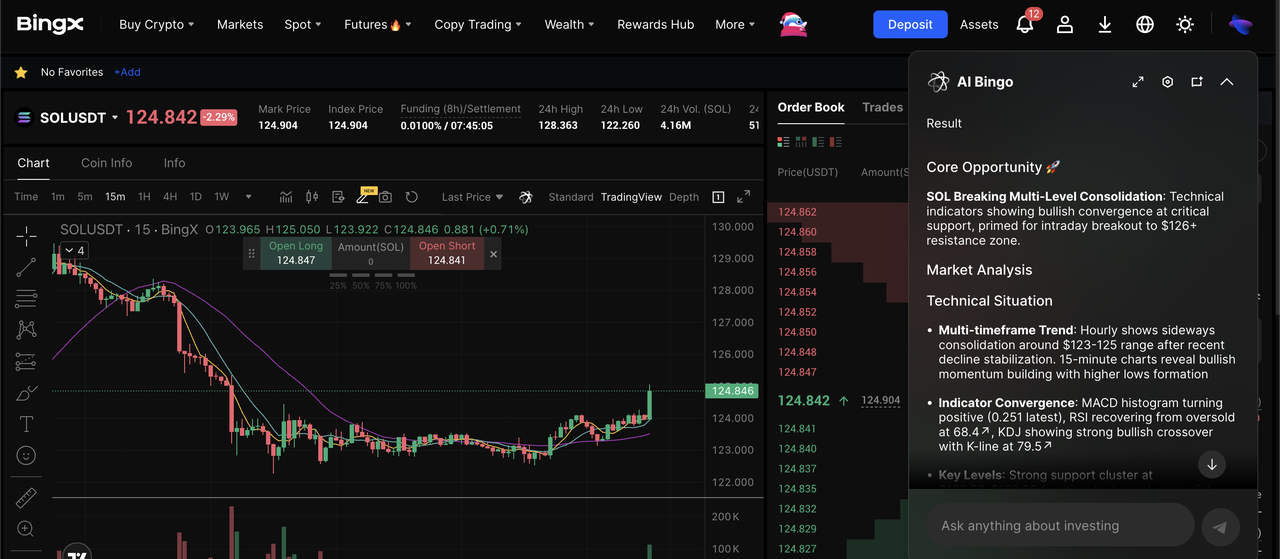Switch chart to Depth view
Image resolution: width=1280 pixels, height=559 pixels.
(x=684, y=197)
